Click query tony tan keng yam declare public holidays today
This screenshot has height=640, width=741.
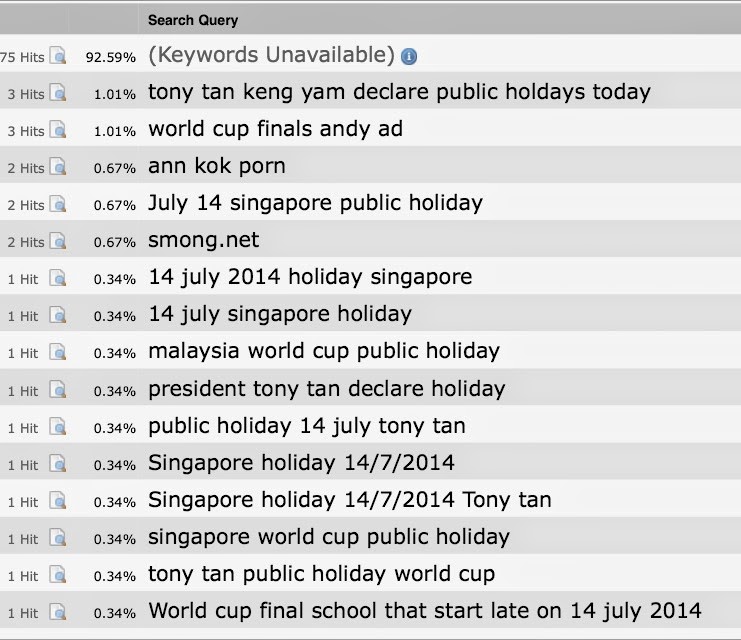pyautogui.click(x=399, y=92)
